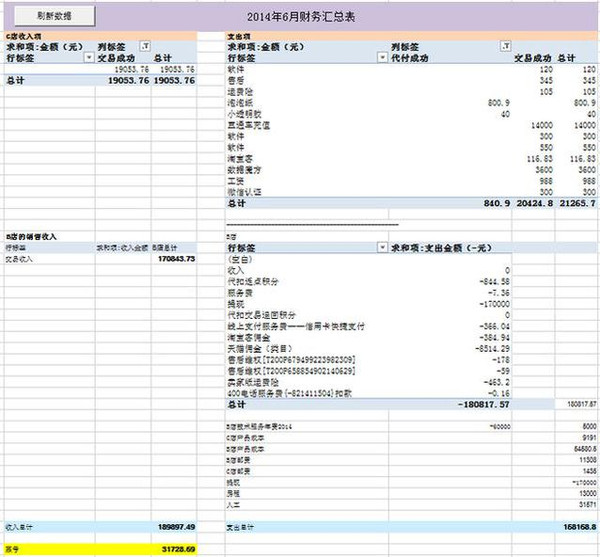Select the C店邮费 label
This screenshot has width=600, height=557.
[x=238, y=471]
